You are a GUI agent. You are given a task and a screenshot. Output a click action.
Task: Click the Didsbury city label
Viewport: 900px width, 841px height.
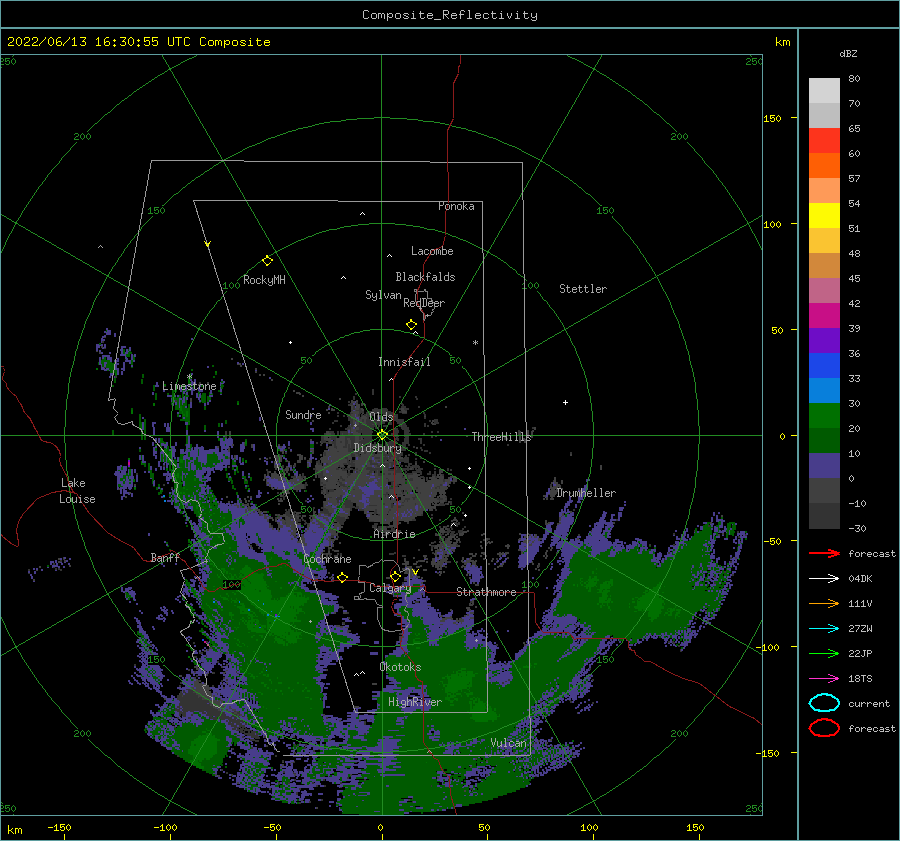[x=378, y=448]
